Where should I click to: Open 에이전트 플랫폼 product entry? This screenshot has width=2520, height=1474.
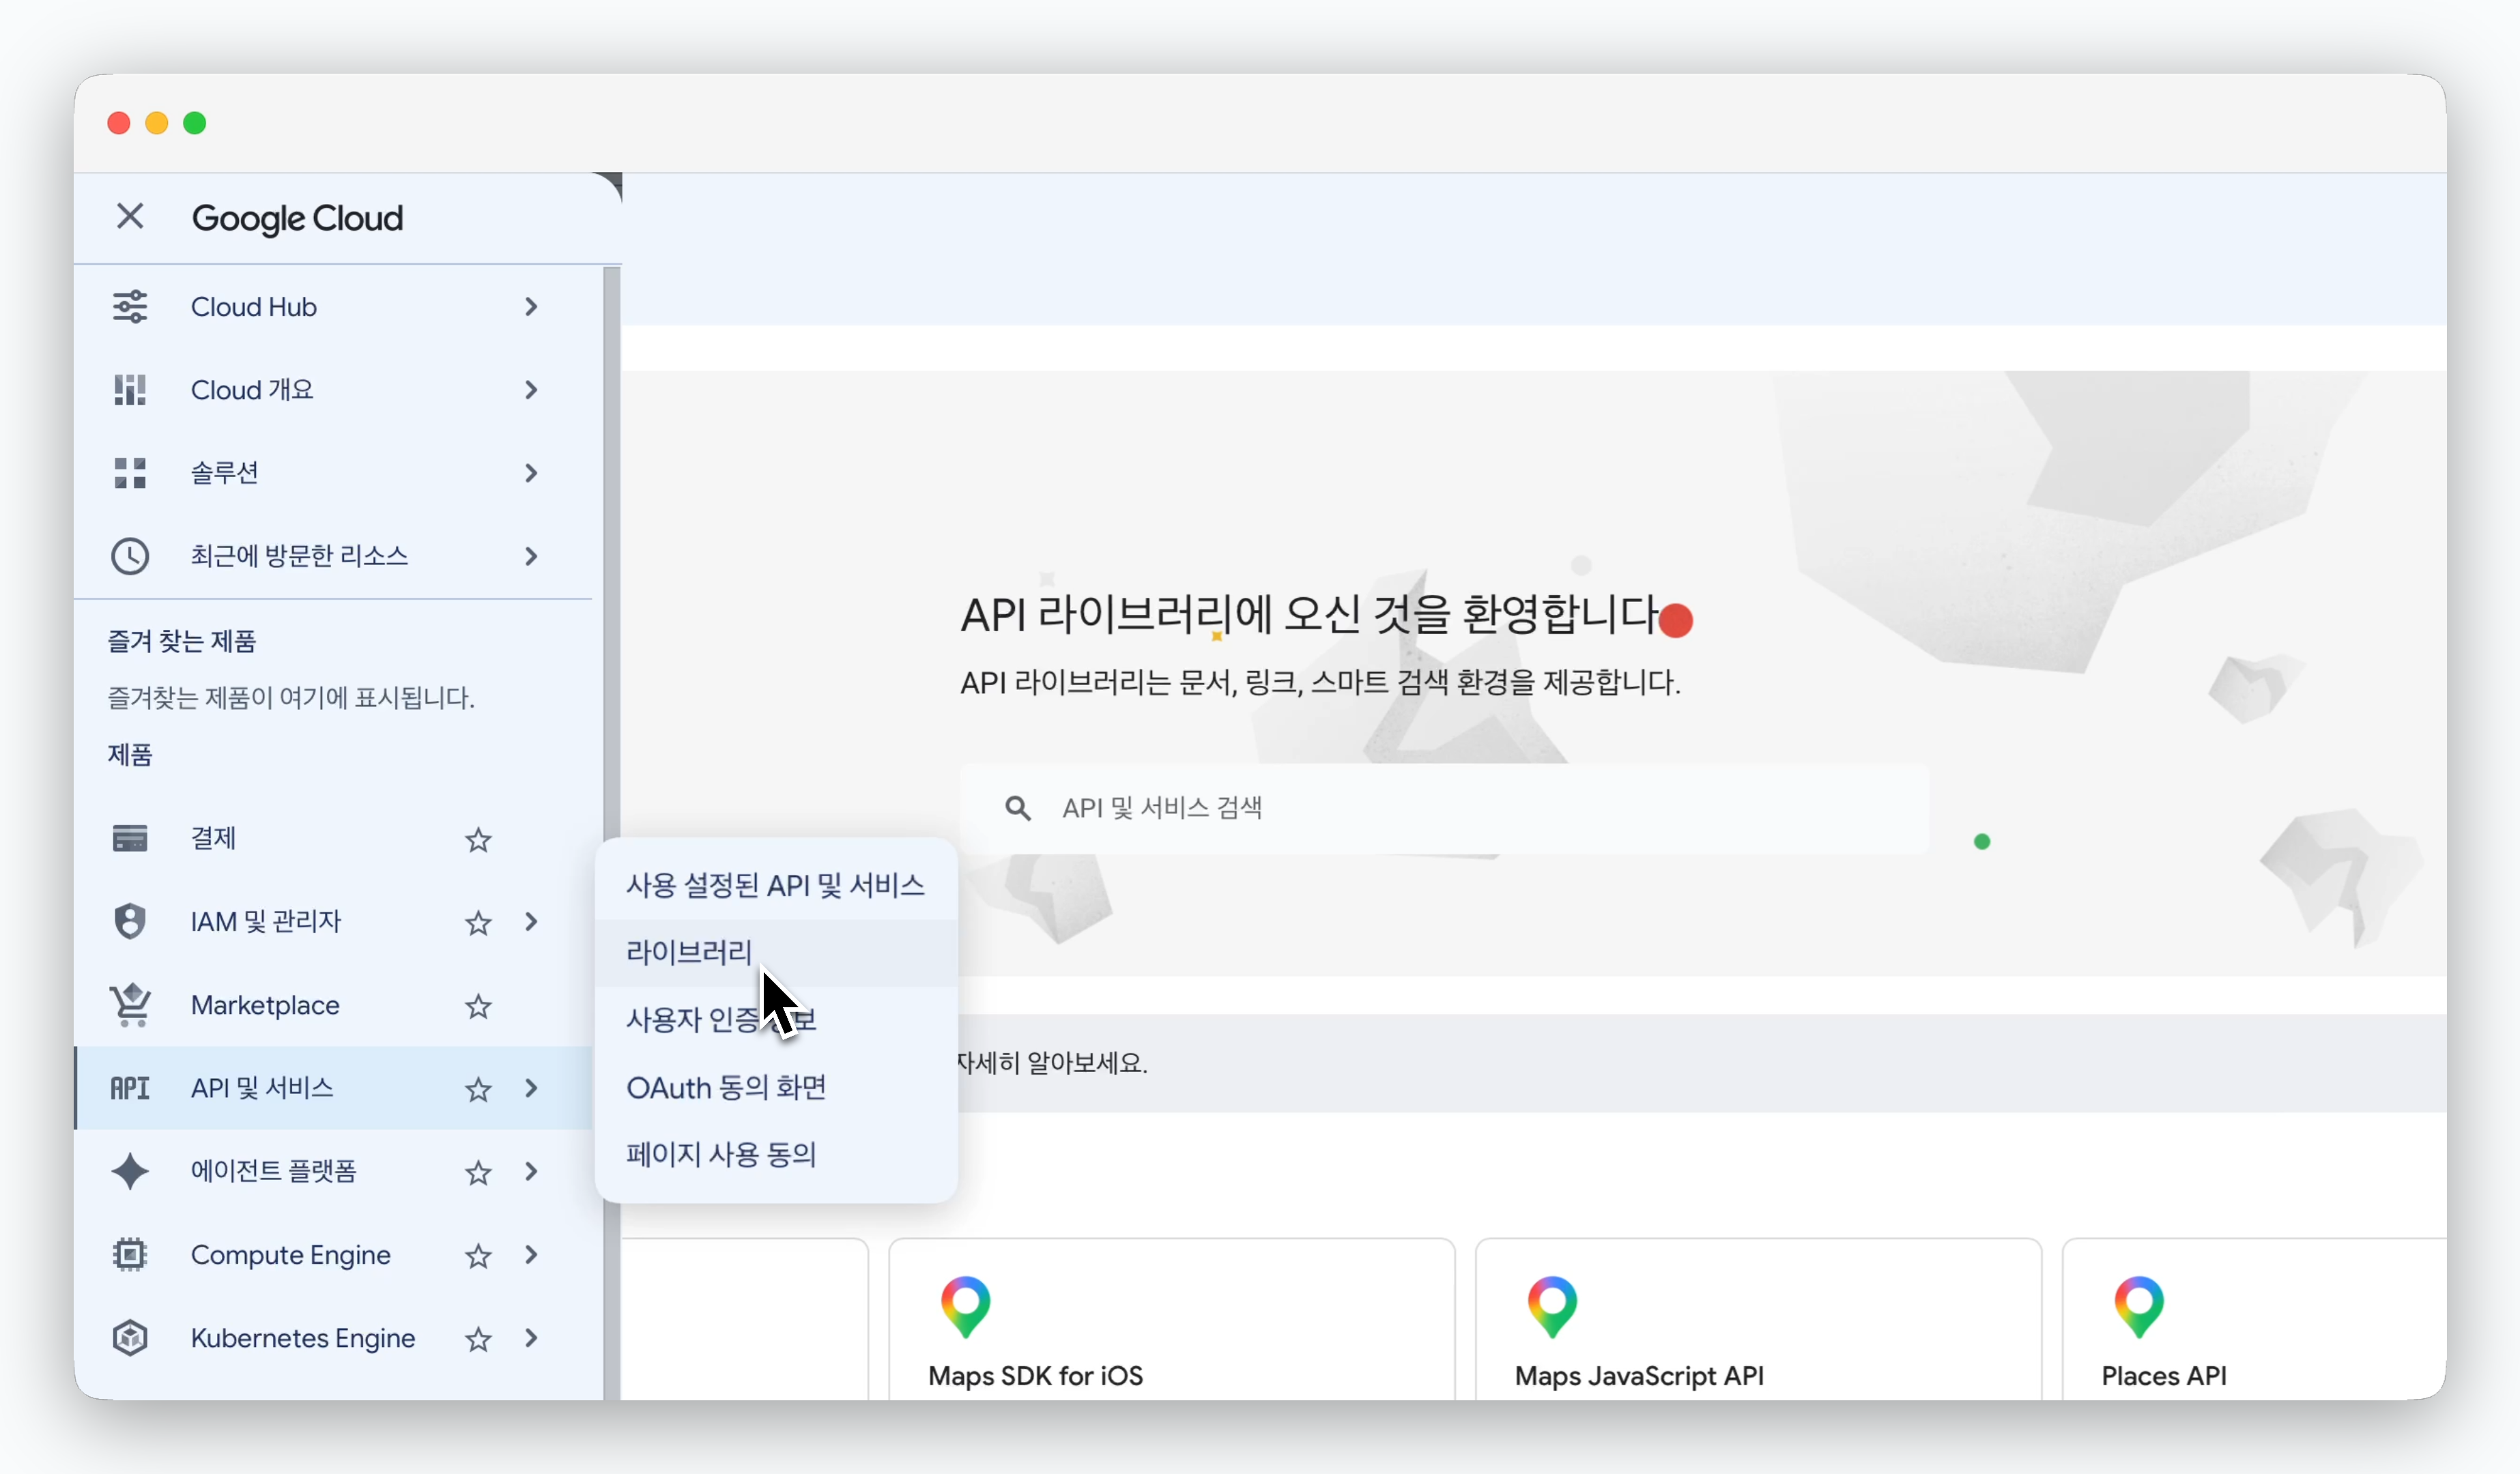(x=334, y=1171)
